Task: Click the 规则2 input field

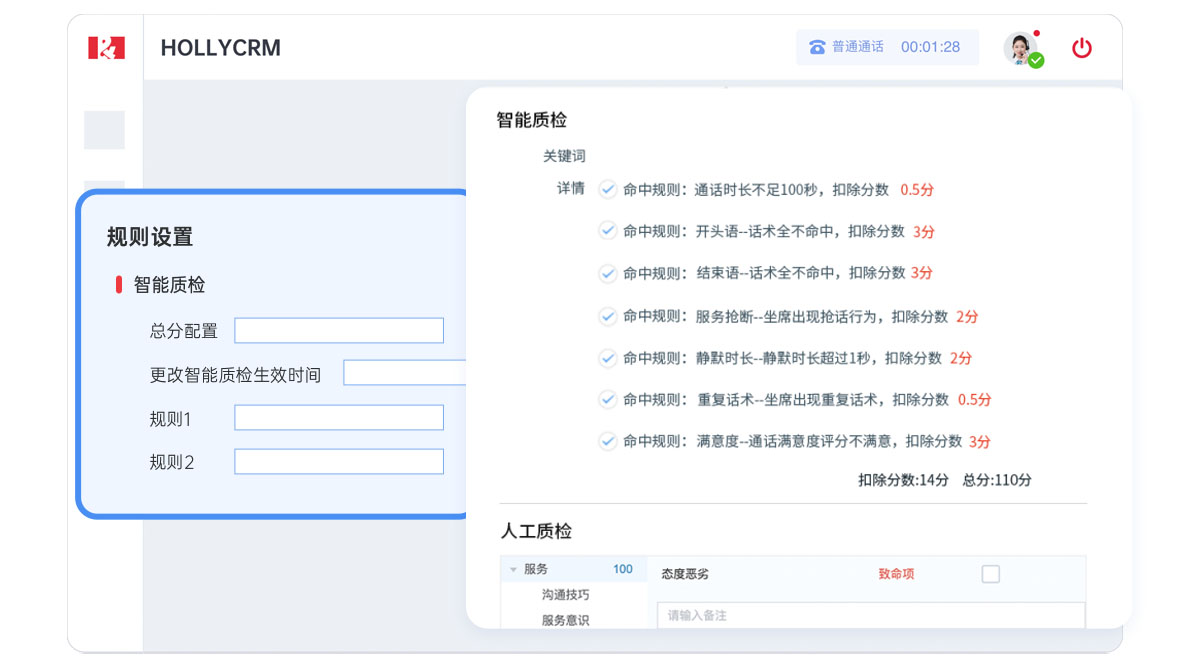Action: (338, 462)
